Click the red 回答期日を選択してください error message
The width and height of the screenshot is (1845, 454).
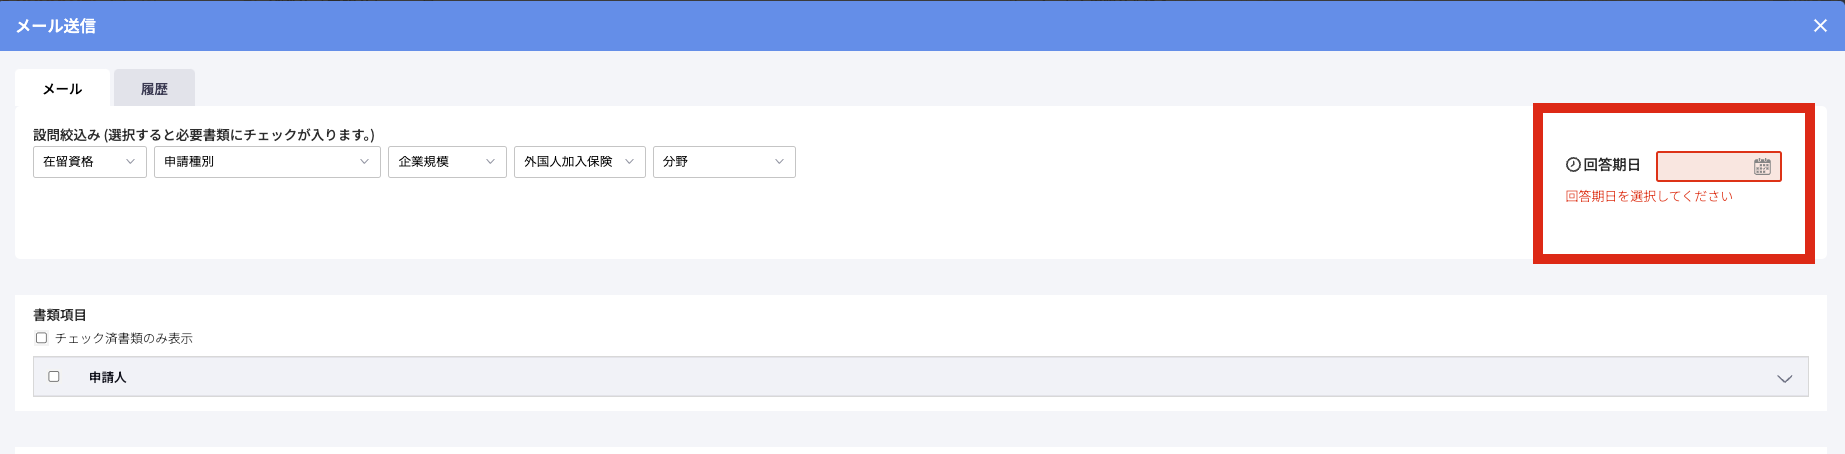1648,196
